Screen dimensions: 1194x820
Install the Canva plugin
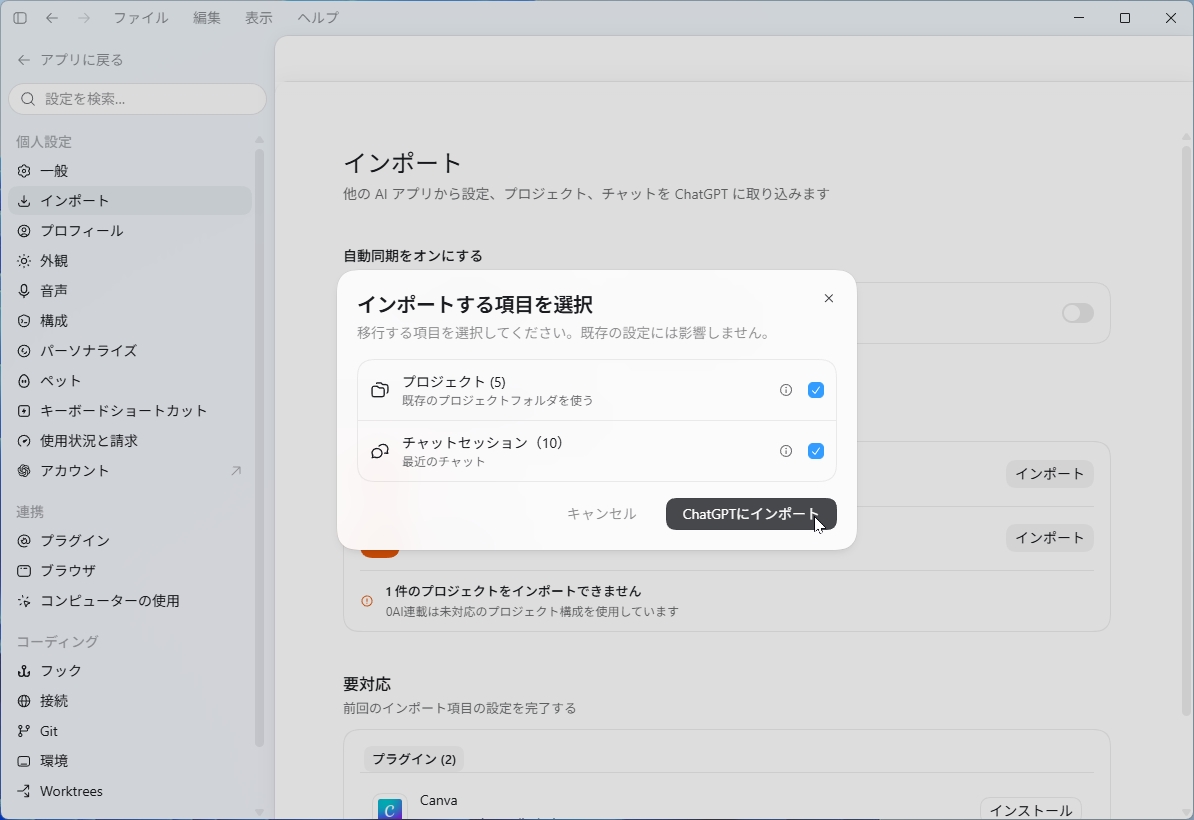click(1030, 809)
